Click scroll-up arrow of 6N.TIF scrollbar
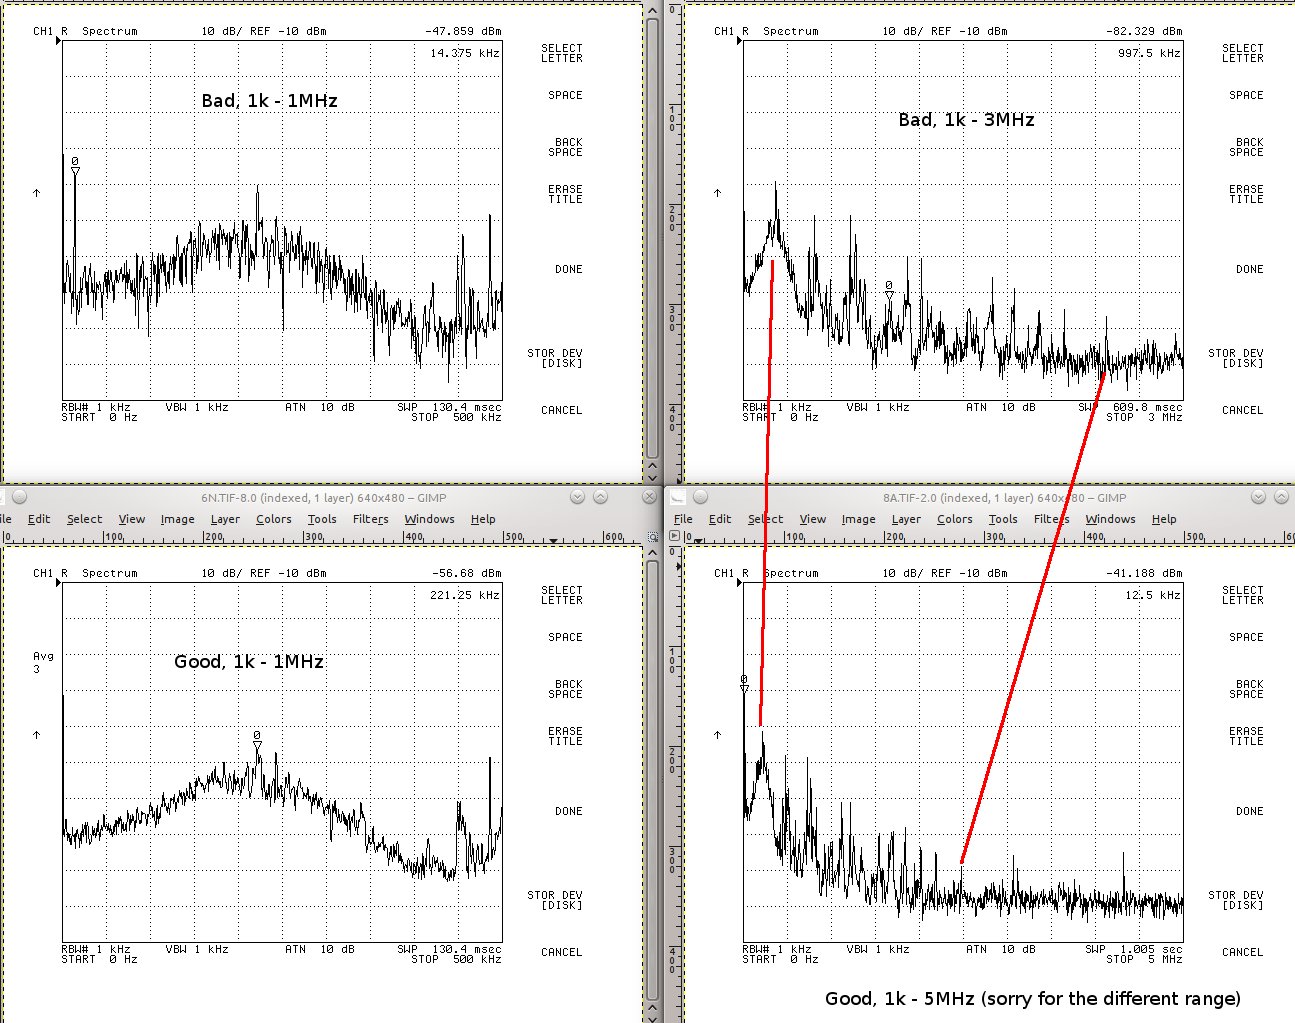The height and width of the screenshot is (1023, 1295). (x=653, y=552)
